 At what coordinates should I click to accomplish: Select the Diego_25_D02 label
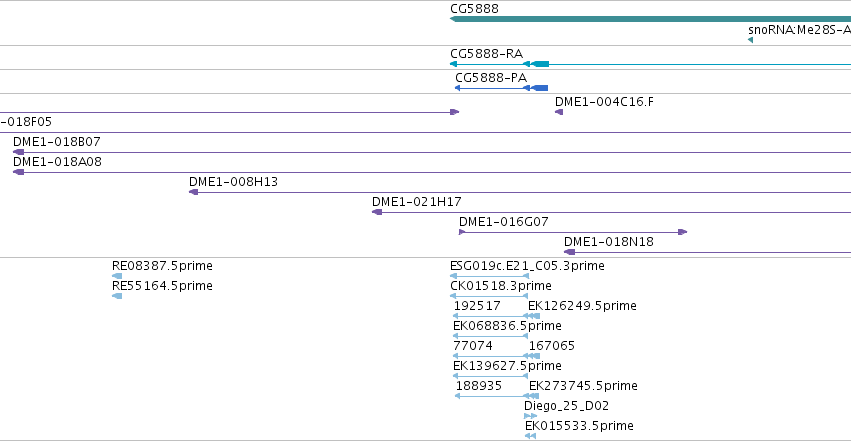[567, 406]
